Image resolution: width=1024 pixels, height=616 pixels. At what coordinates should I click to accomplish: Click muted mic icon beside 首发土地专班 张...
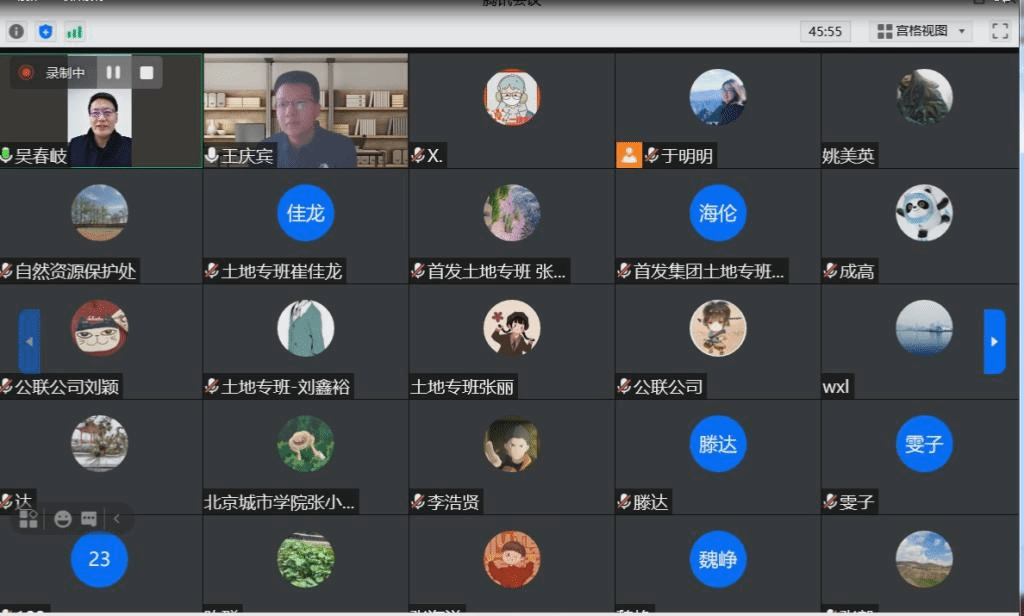(418, 270)
